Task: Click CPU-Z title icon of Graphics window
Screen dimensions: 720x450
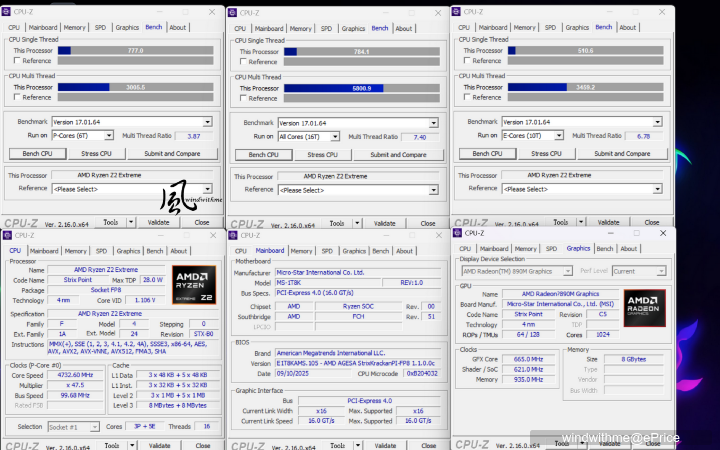Action: pyautogui.click(x=458, y=233)
